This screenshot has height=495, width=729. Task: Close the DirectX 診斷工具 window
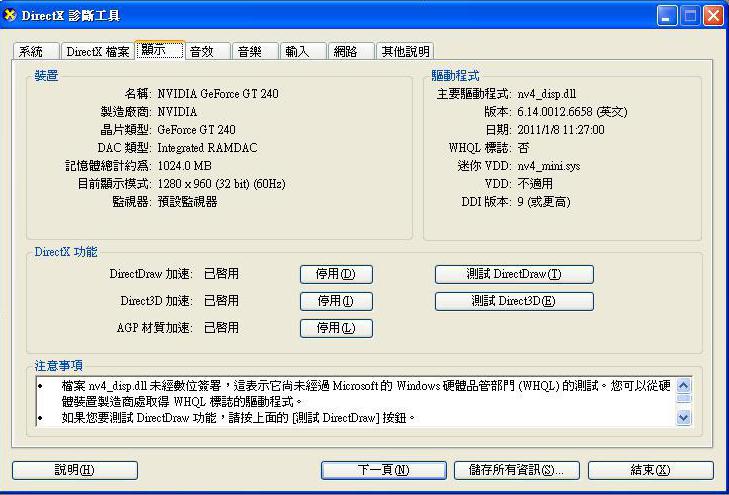[x=713, y=16]
